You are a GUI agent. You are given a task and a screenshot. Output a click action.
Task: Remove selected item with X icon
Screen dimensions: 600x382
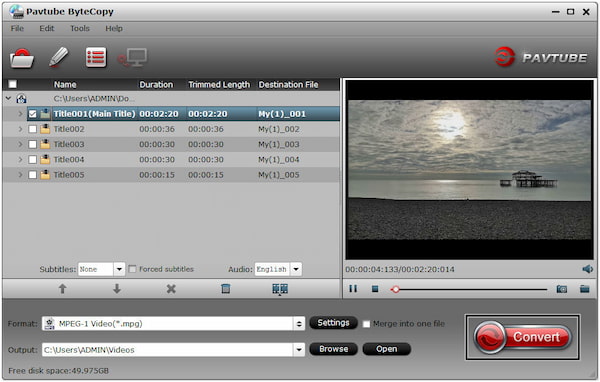pos(171,289)
